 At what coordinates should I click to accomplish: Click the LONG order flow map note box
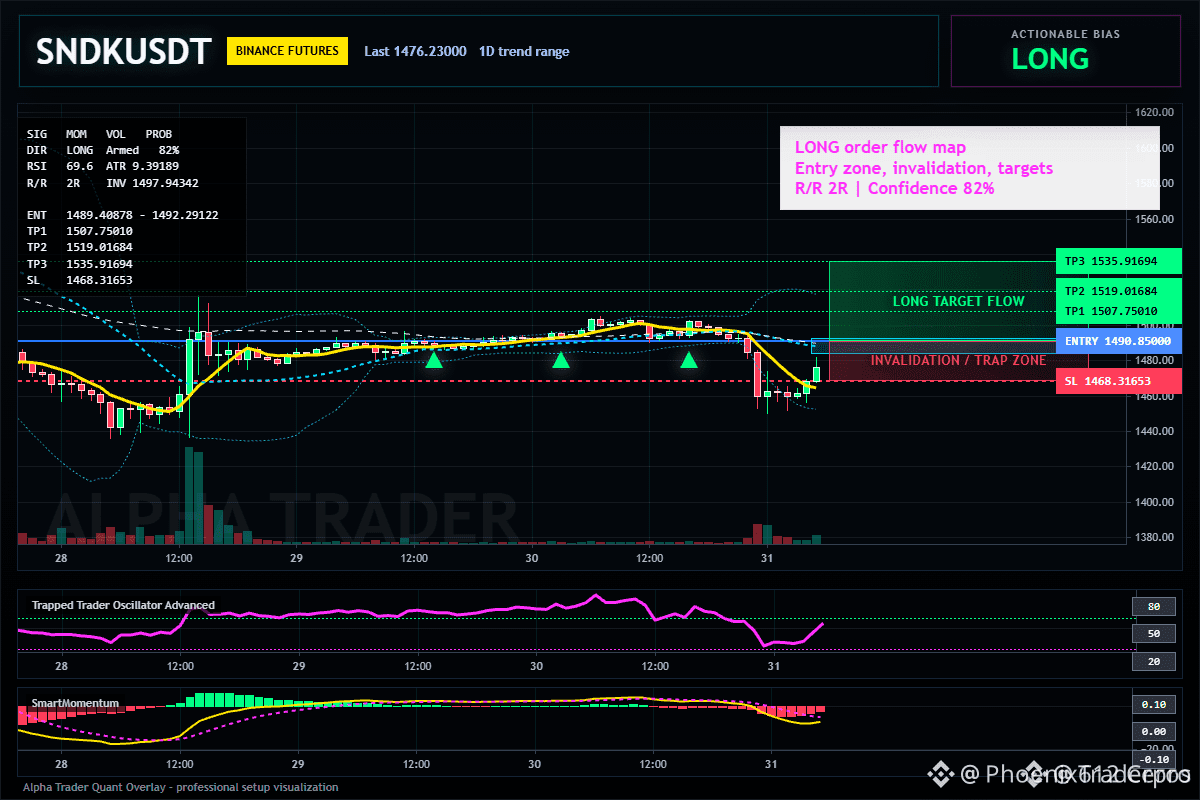(x=970, y=168)
